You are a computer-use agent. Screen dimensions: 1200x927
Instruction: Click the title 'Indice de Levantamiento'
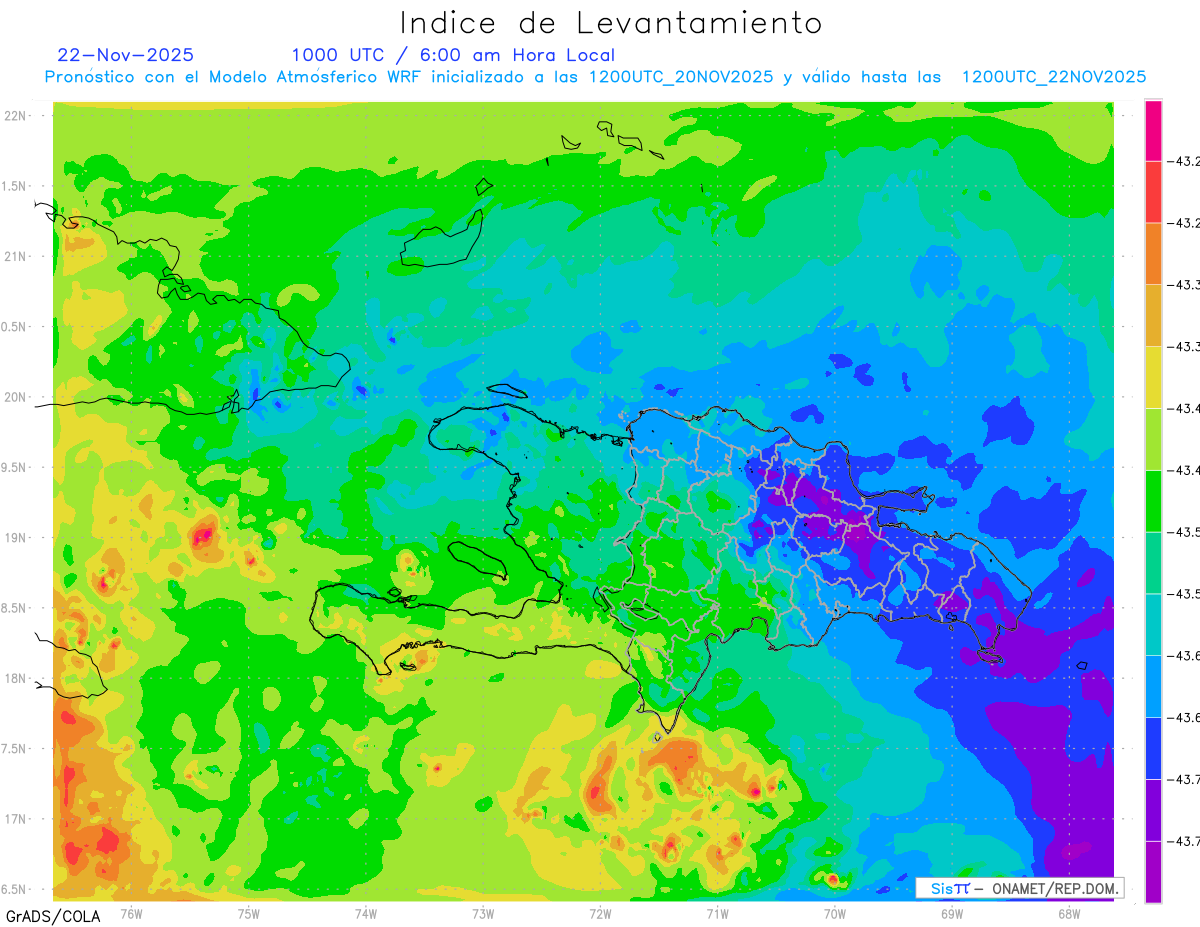[x=611, y=22]
